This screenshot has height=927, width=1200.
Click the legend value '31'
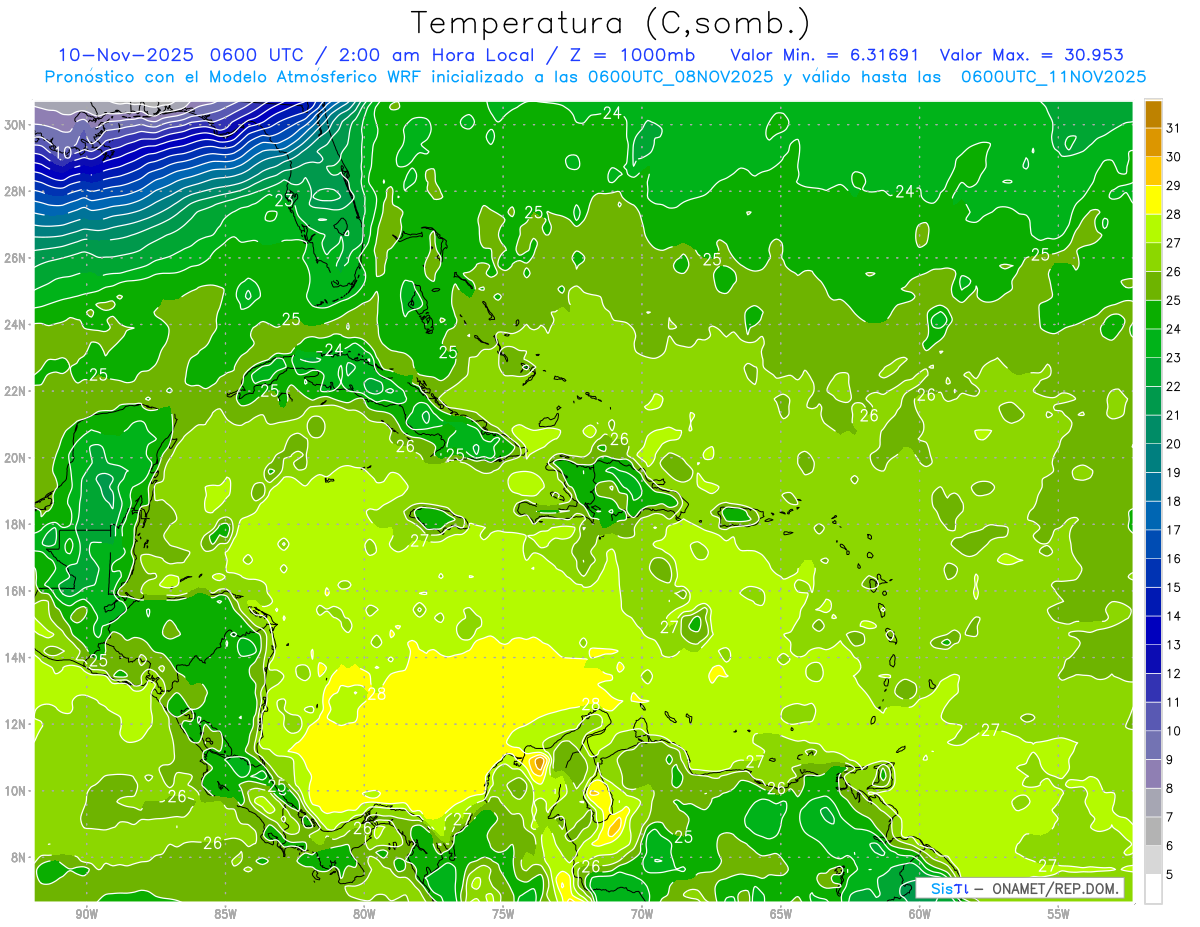click(1173, 128)
